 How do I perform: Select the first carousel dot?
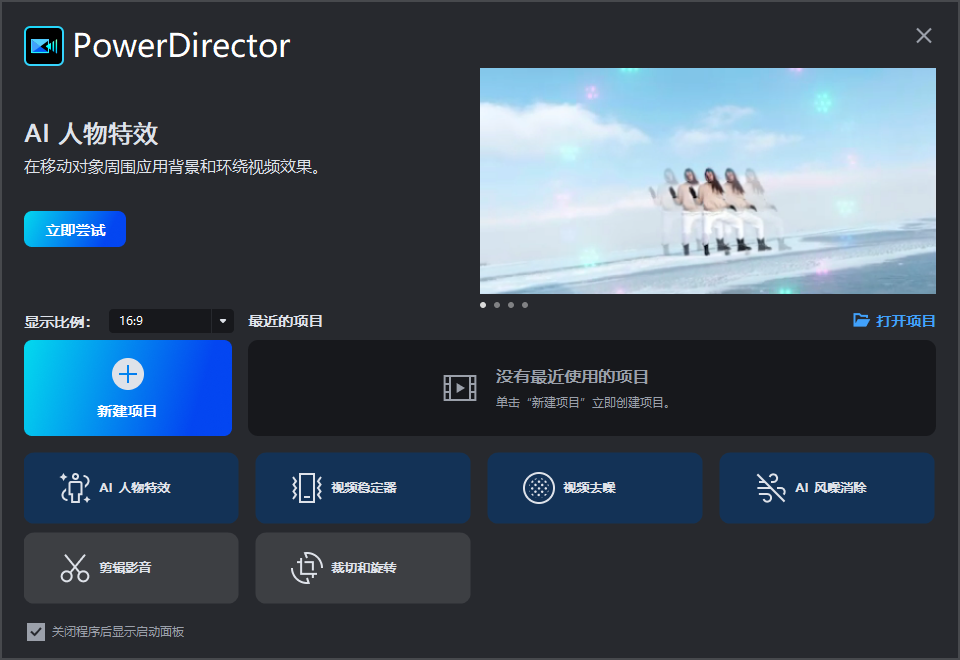pyautogui.click(x=483, y=305)
